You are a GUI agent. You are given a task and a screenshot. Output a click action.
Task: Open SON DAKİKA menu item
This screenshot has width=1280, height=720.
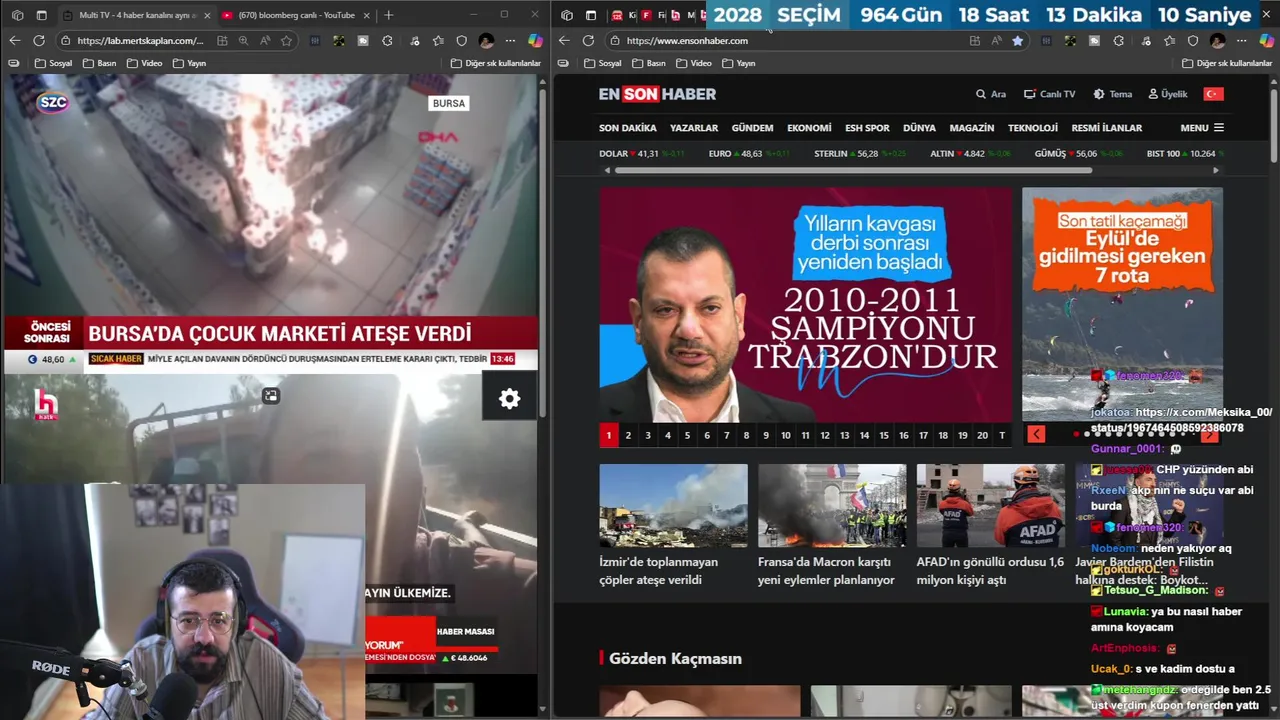pyautogui.click(x=628, y=128)
